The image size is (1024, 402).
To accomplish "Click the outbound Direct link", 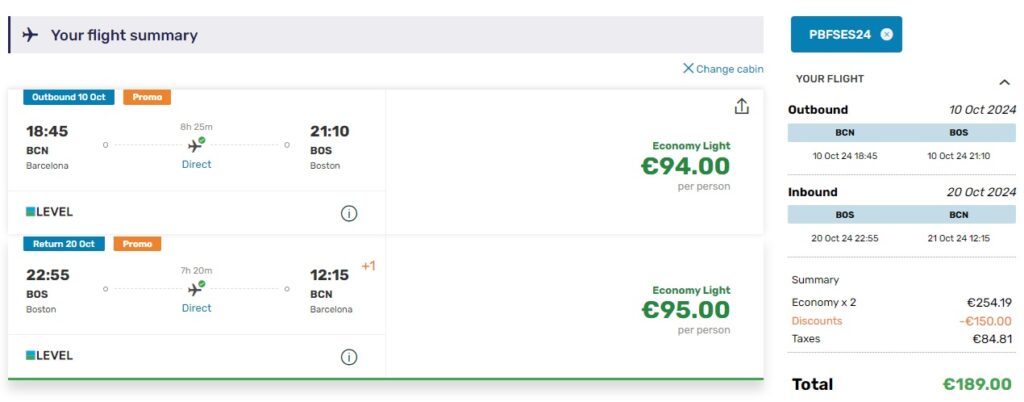I will [x=196, y=164].
